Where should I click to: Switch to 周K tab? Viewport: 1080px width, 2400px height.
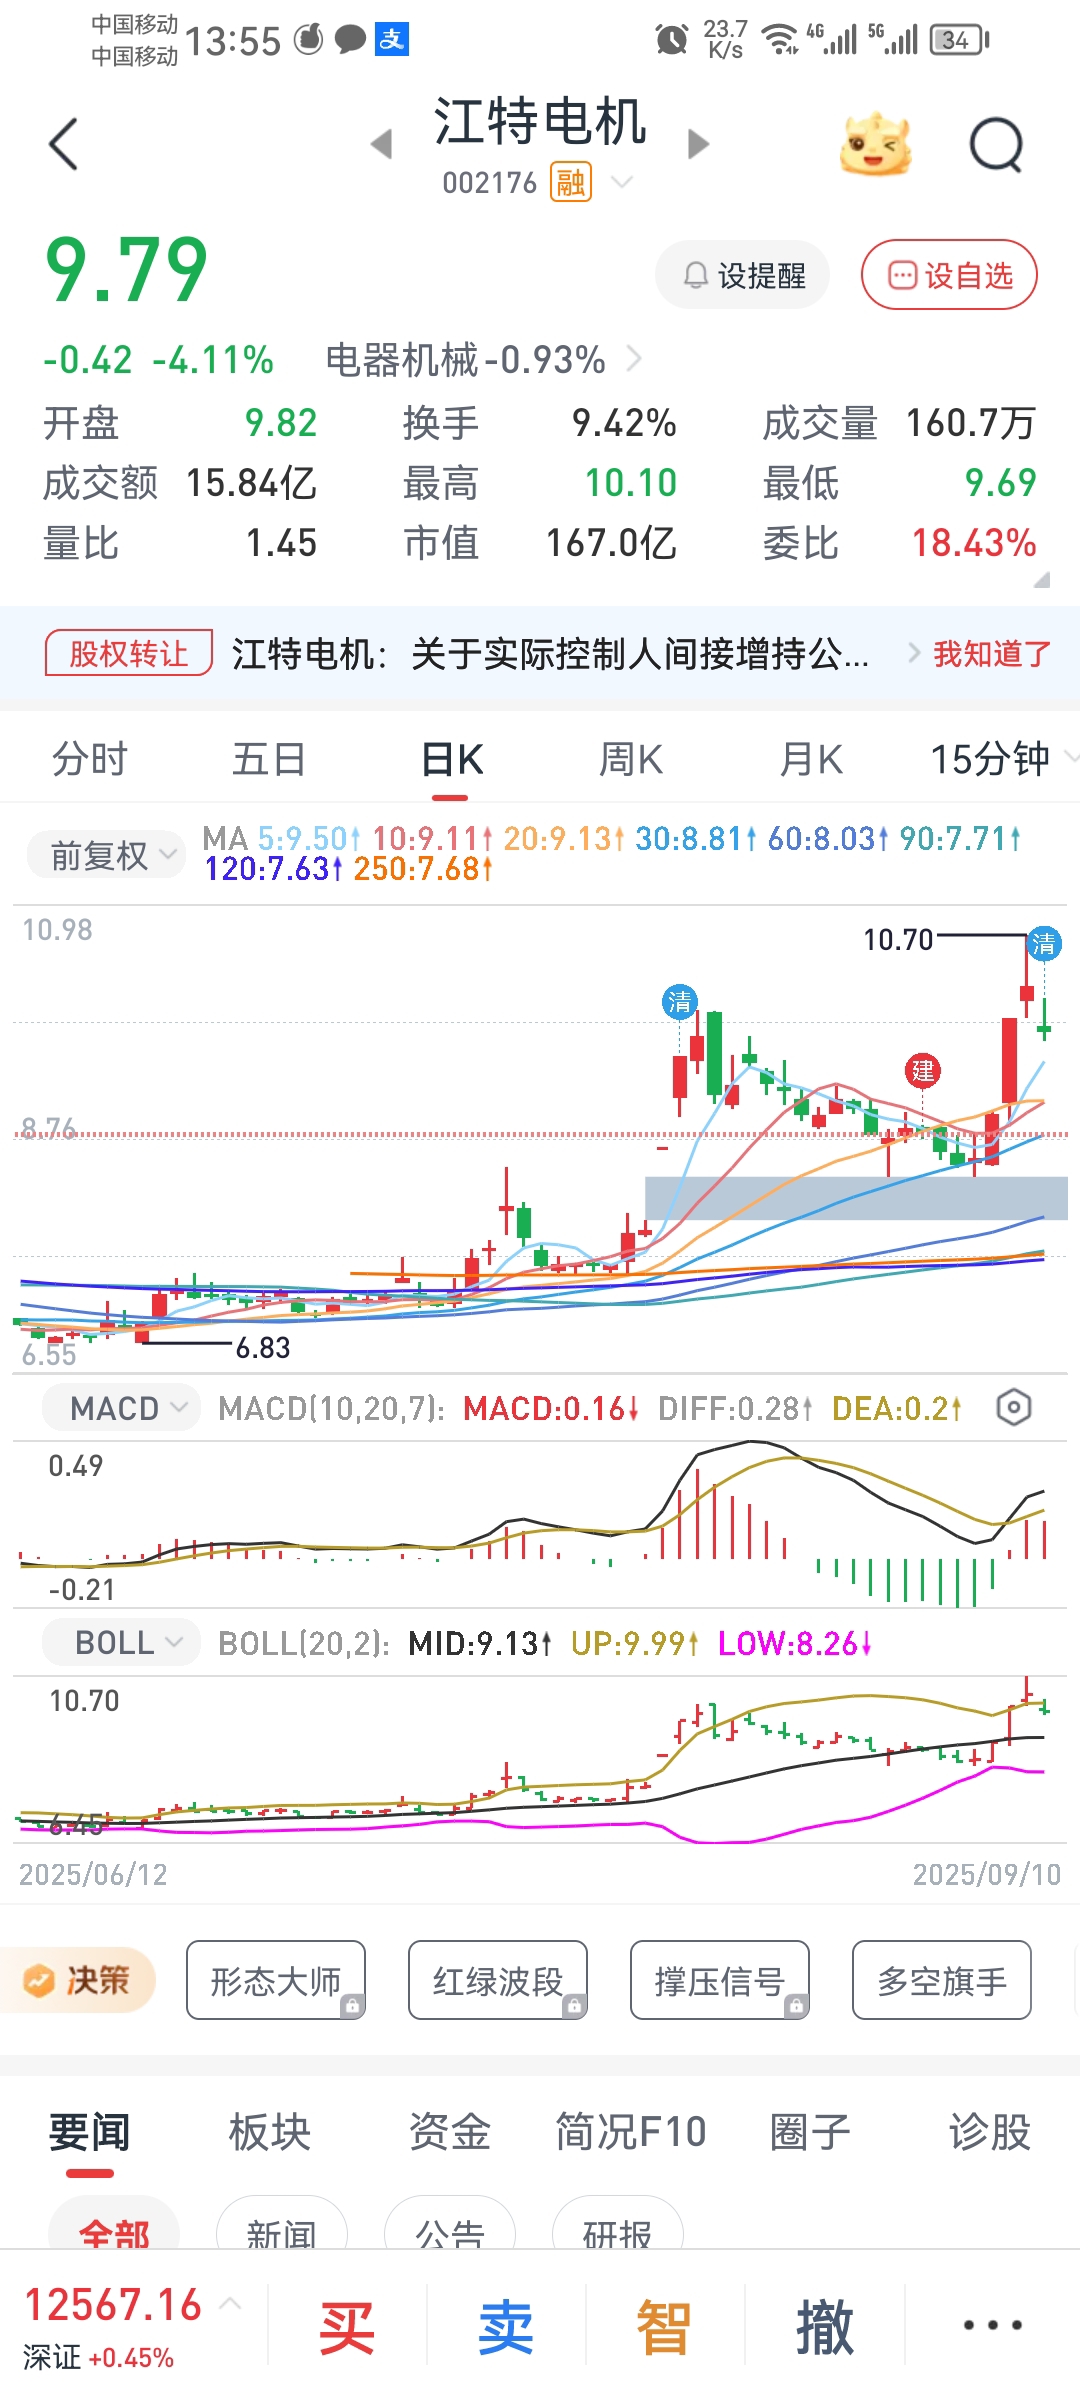point(630,759)
